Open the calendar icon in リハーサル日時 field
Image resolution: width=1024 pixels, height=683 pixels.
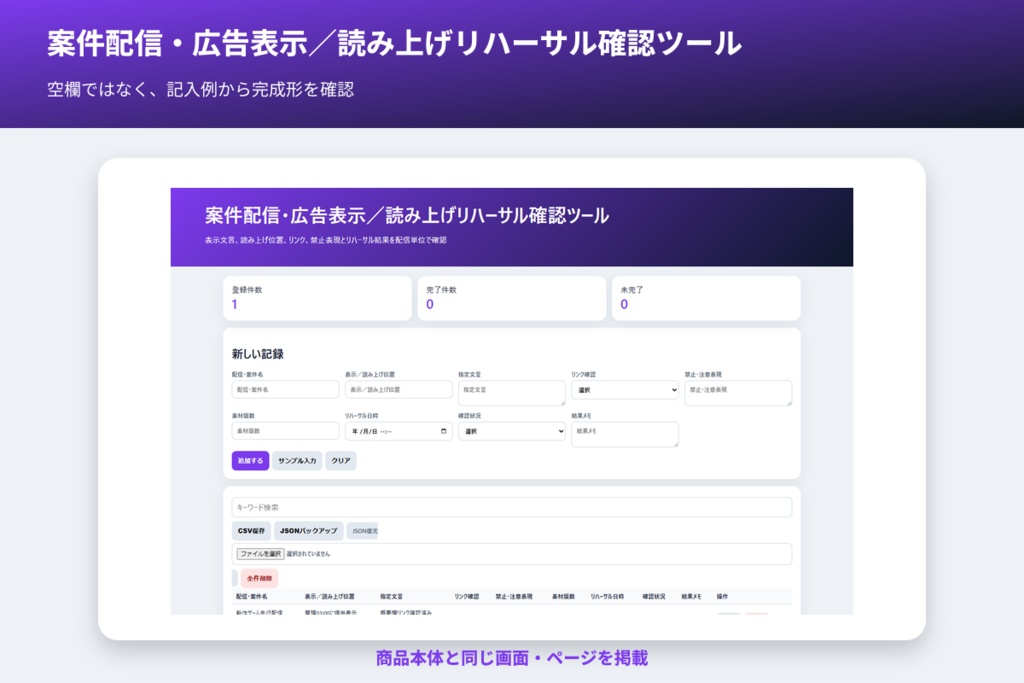(x=443, y=431)
